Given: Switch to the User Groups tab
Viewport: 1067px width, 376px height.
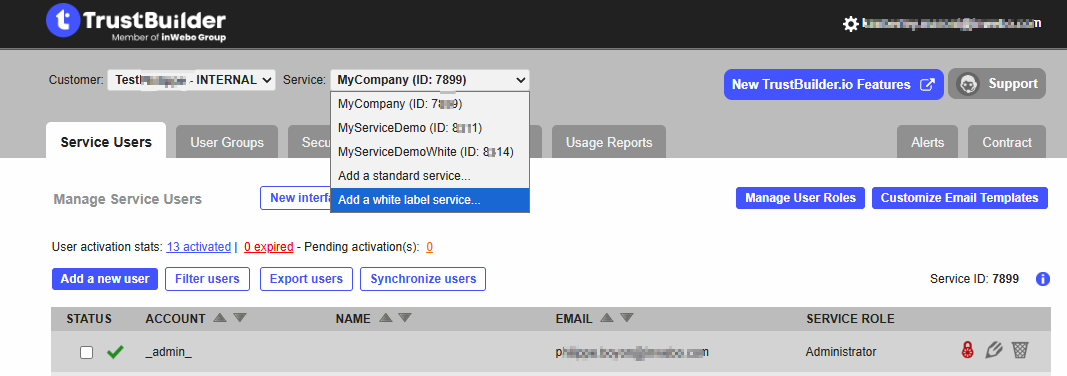Looking at the screenshot, I should tap(227, 142).
